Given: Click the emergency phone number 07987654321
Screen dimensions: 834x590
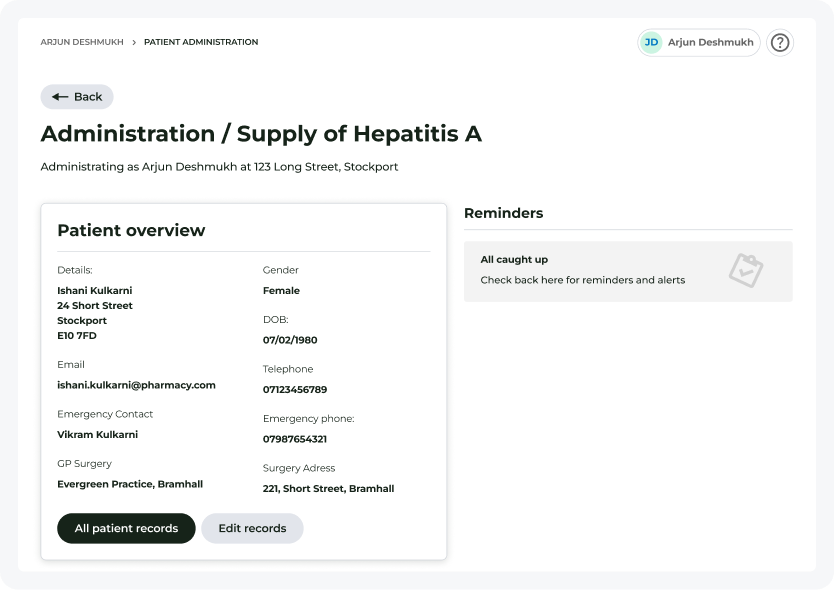Looking at the screenshot, I should coord(295,439).
